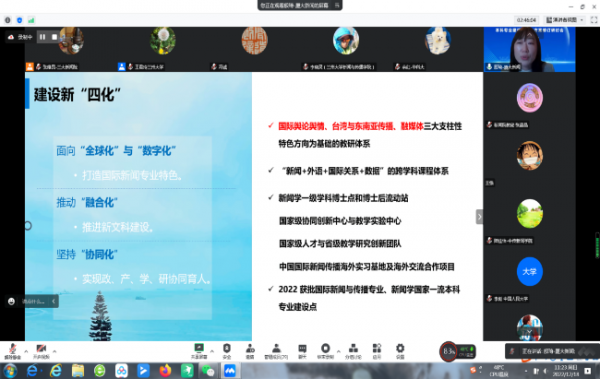Select the speaker's live video thumbnail
The height and width of the screenshot is (379, 600).
click(x=529, y=49)
